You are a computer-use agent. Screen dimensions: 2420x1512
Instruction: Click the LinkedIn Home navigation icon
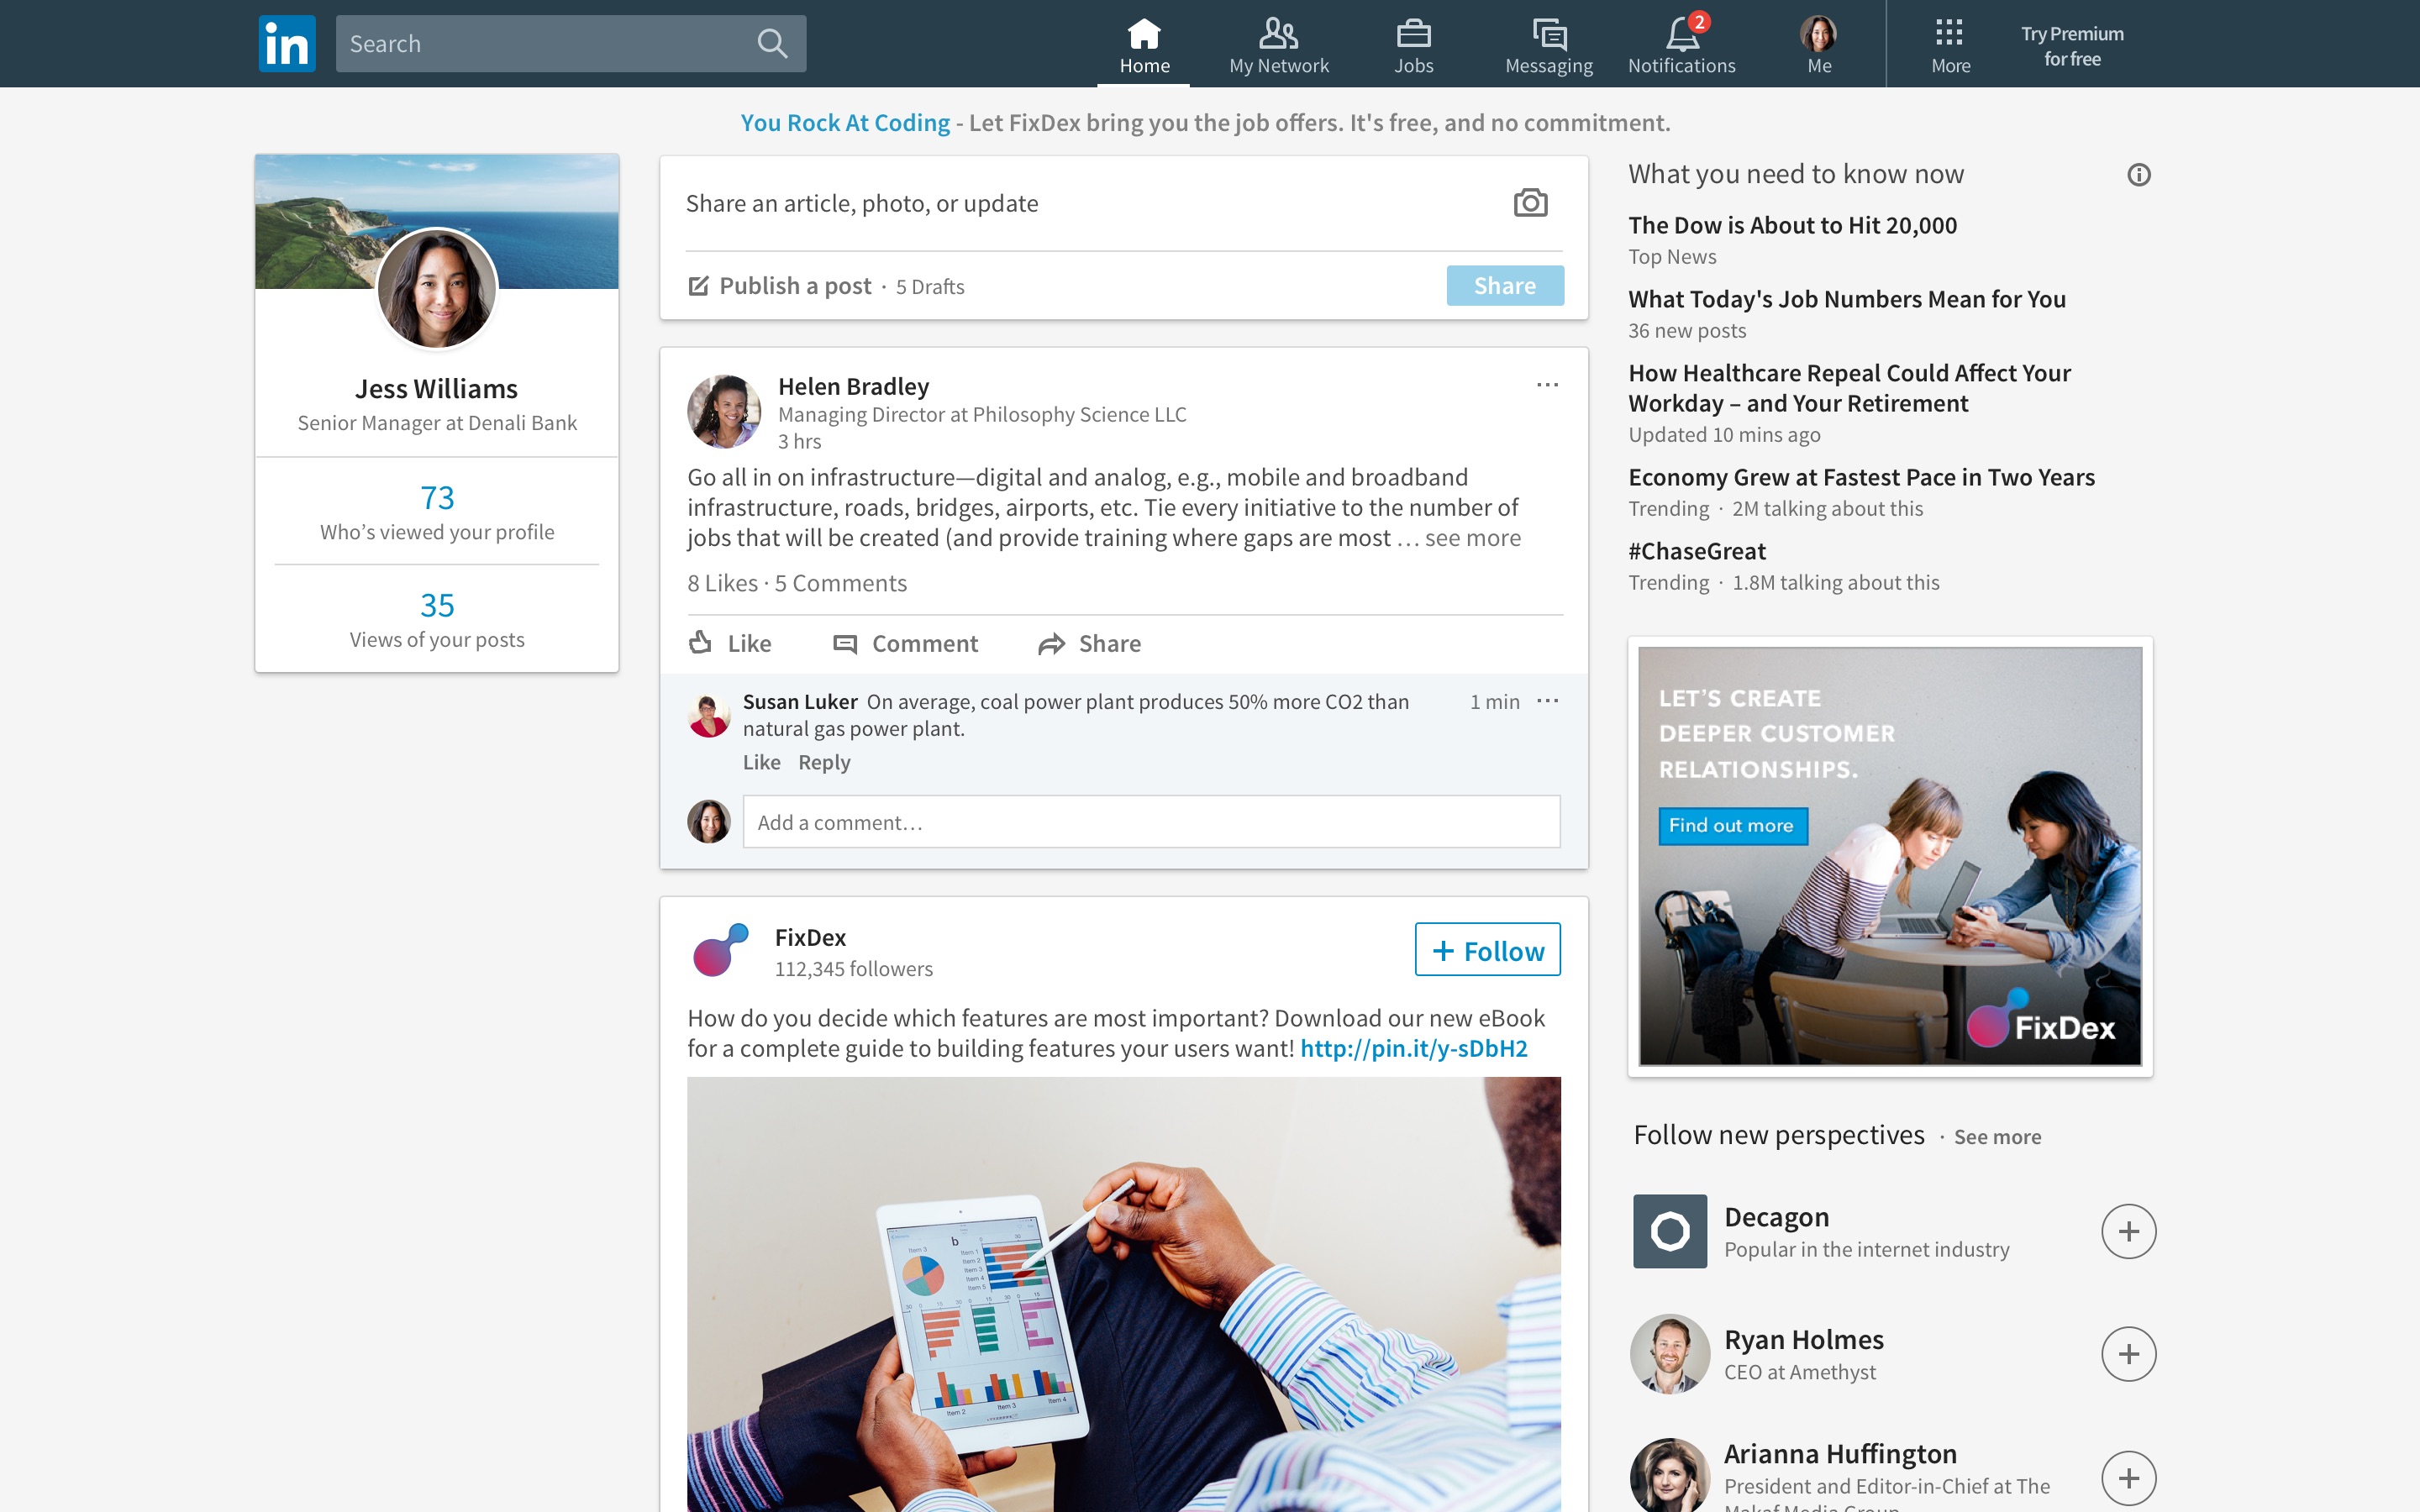click(x=1143, y=31)
